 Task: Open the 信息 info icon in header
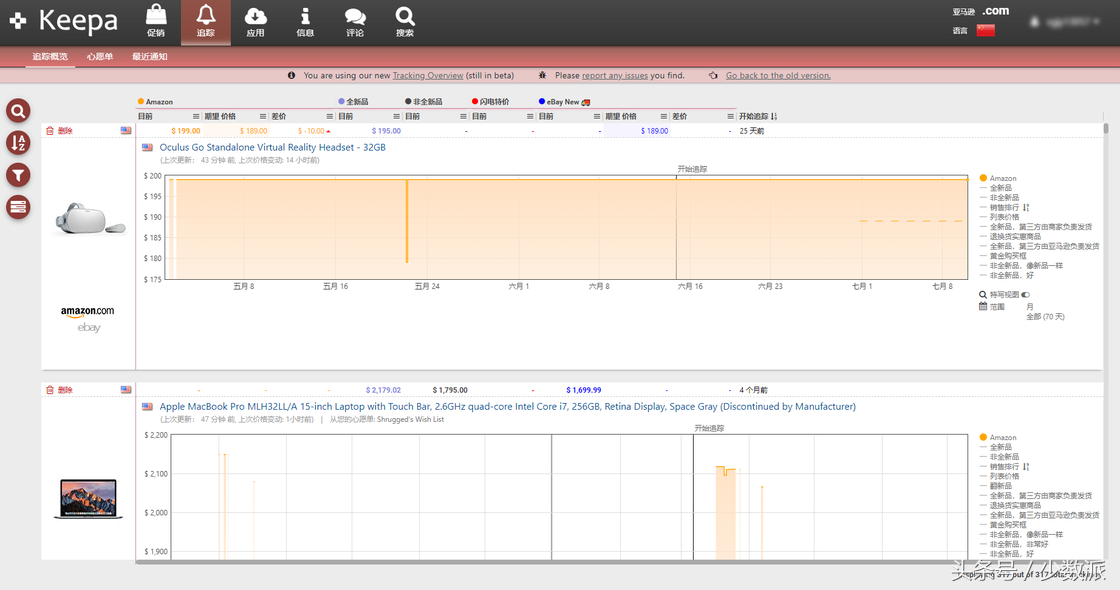coord(305,16)
